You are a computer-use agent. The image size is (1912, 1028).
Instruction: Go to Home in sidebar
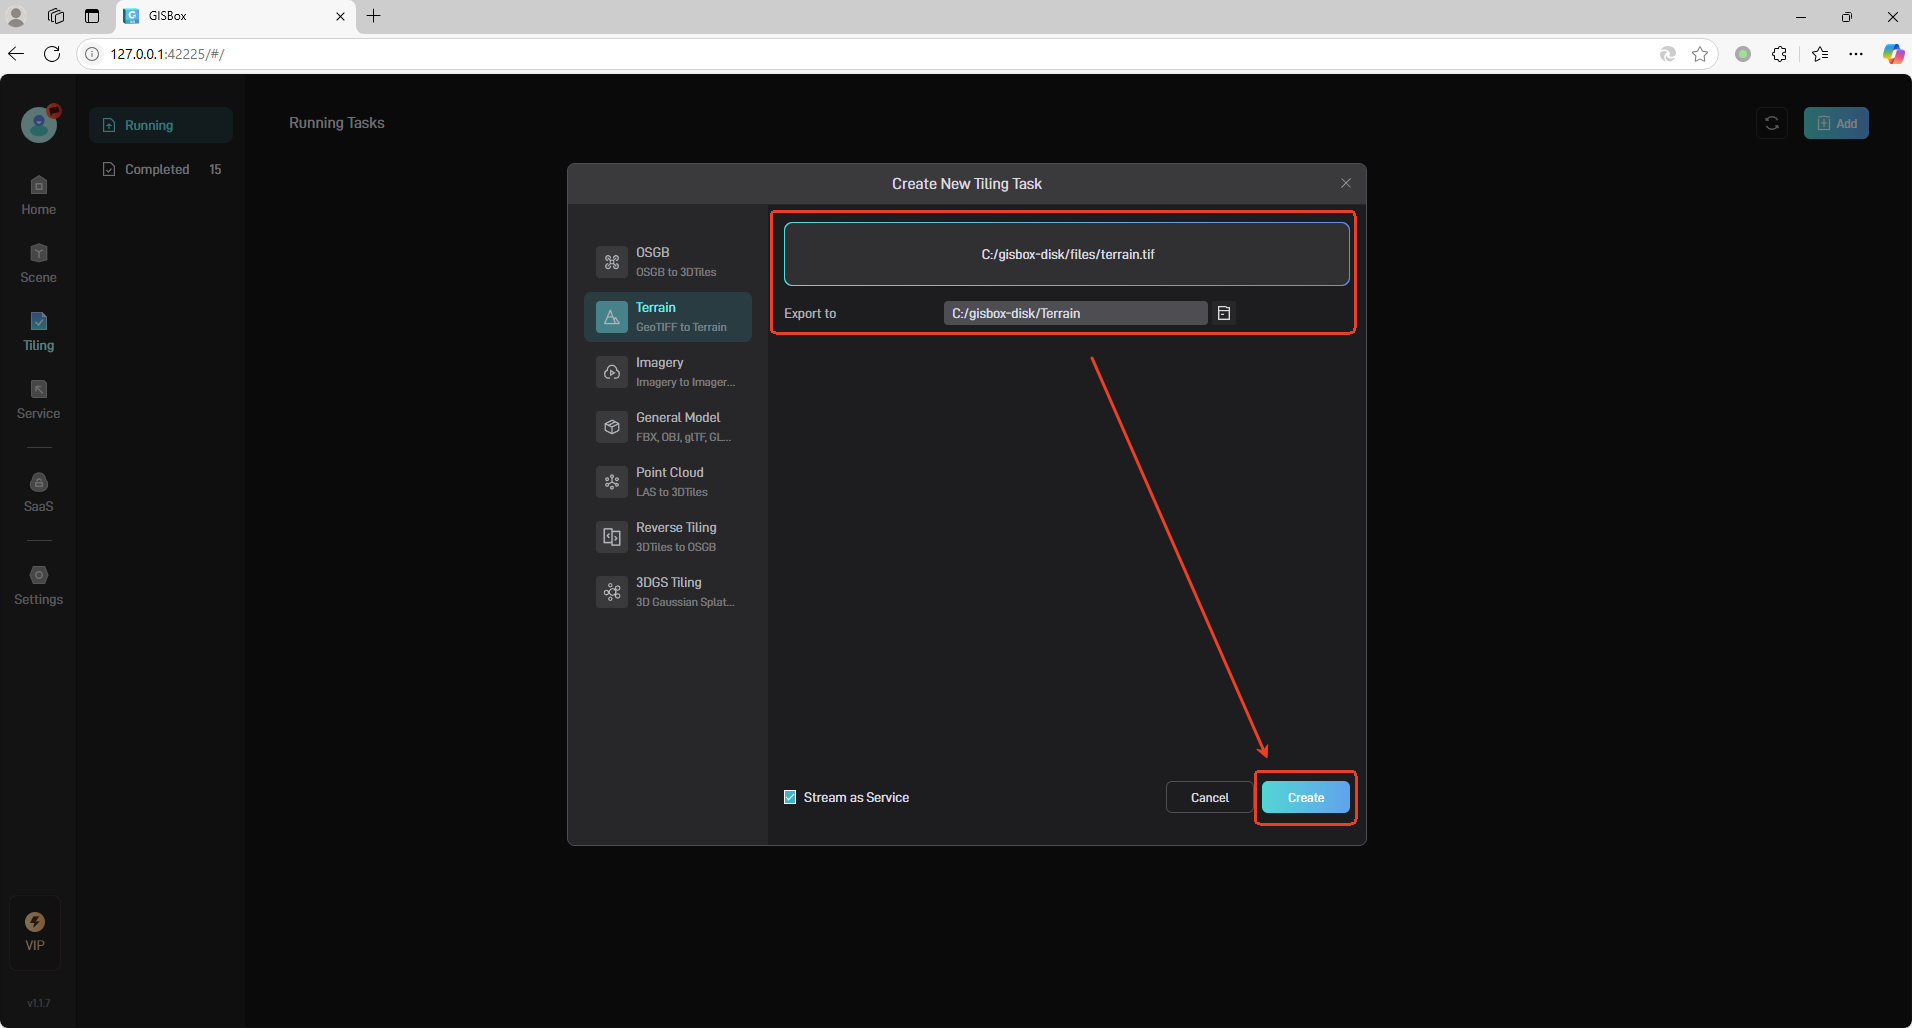point(38,195)
